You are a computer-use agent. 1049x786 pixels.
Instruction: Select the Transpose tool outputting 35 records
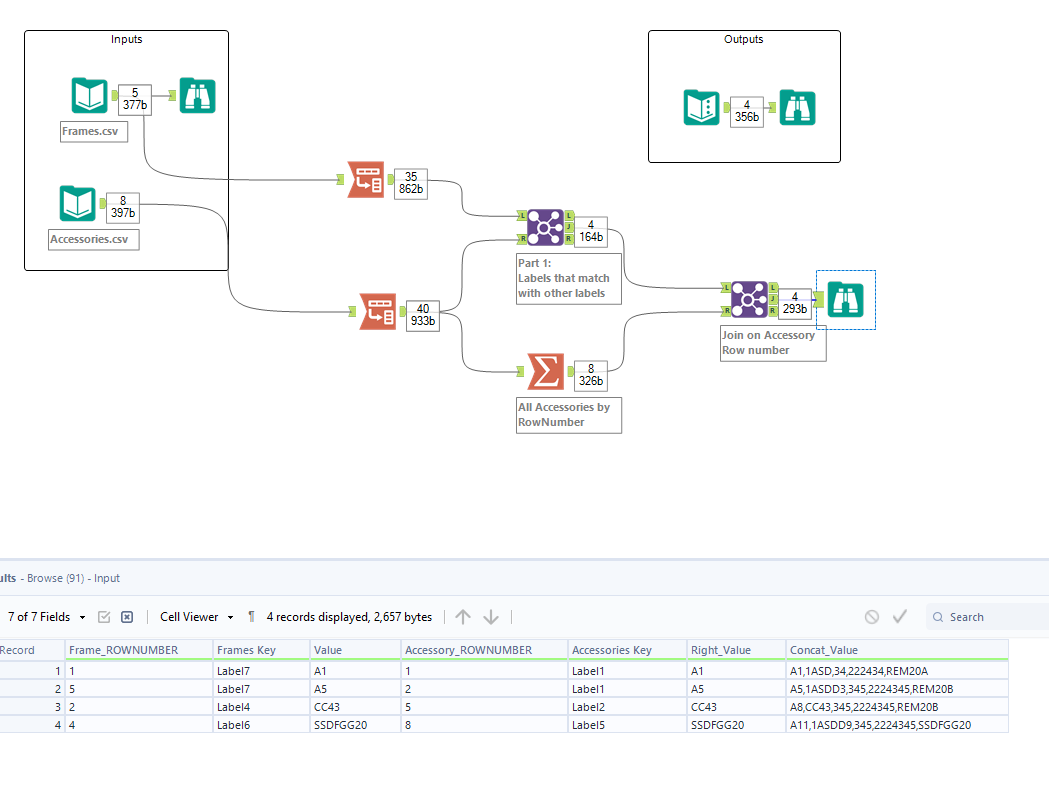pos(366,180)
